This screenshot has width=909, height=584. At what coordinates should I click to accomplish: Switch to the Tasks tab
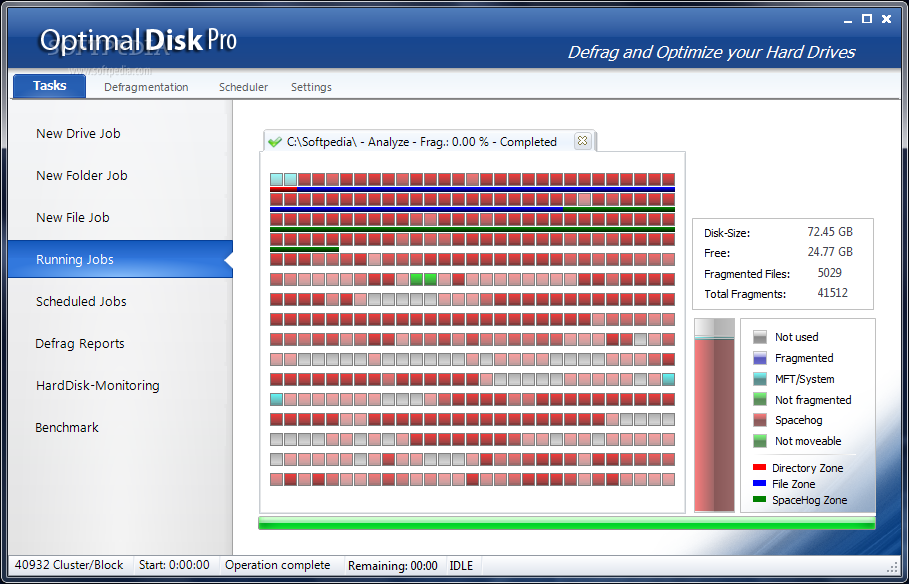[49, 86]
